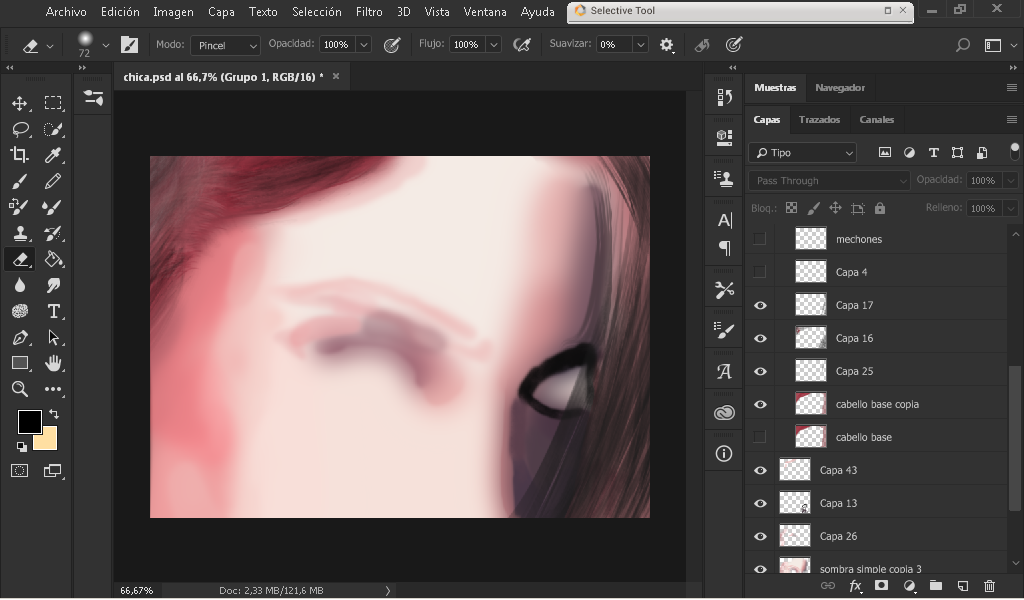Select the Capa 43 layer thumbnail
The image size is (1024, 600).
click(795, 470)
